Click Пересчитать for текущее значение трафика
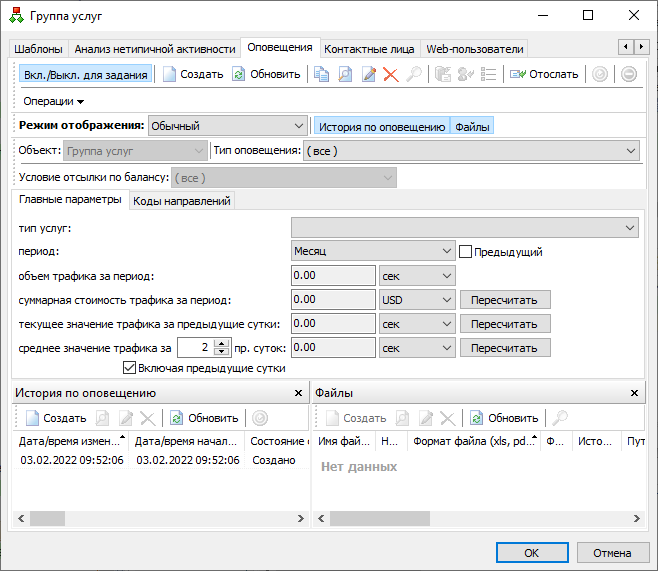The image size is (658, 571). pos(505,324)
